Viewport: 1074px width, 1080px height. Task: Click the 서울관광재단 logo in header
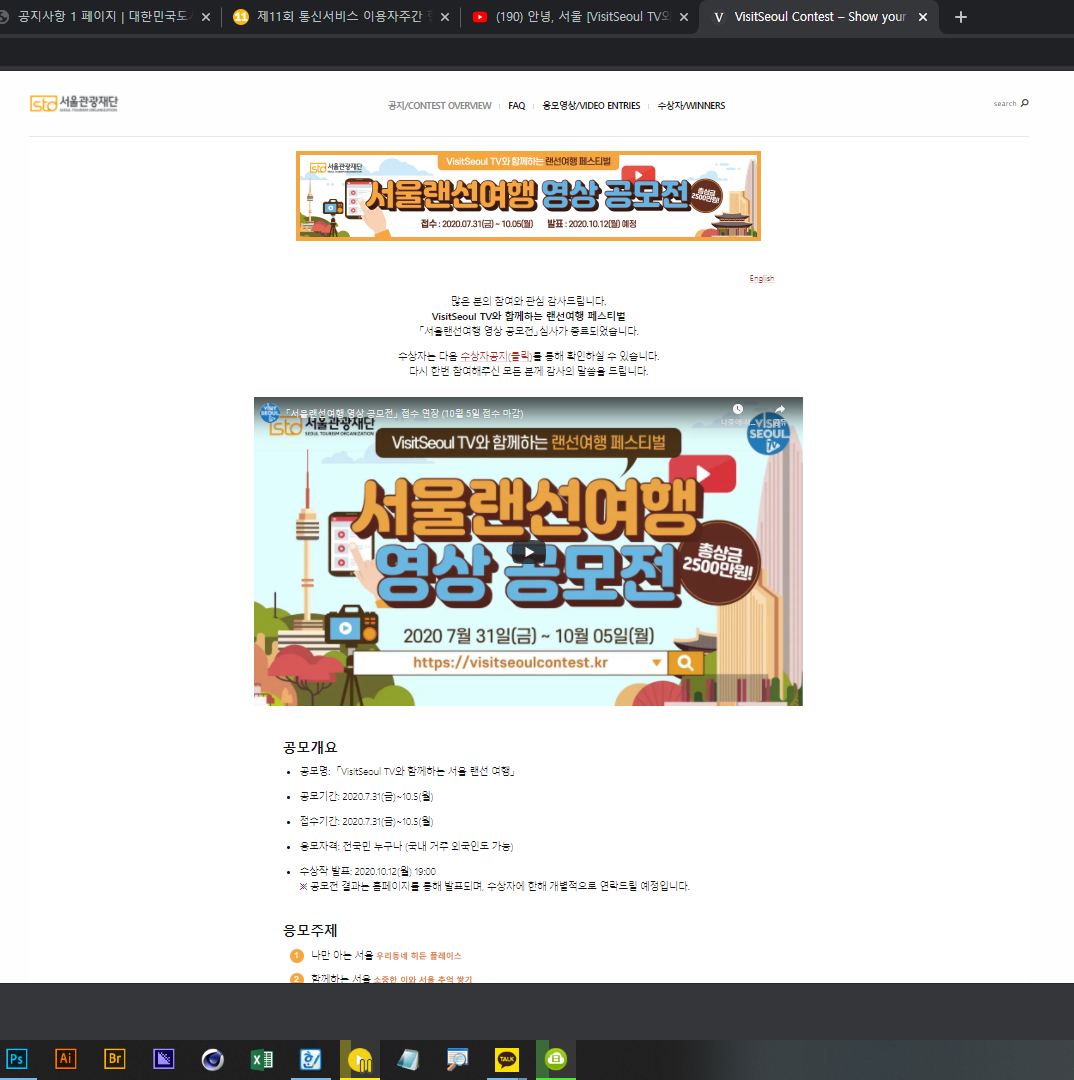(74, 103)
